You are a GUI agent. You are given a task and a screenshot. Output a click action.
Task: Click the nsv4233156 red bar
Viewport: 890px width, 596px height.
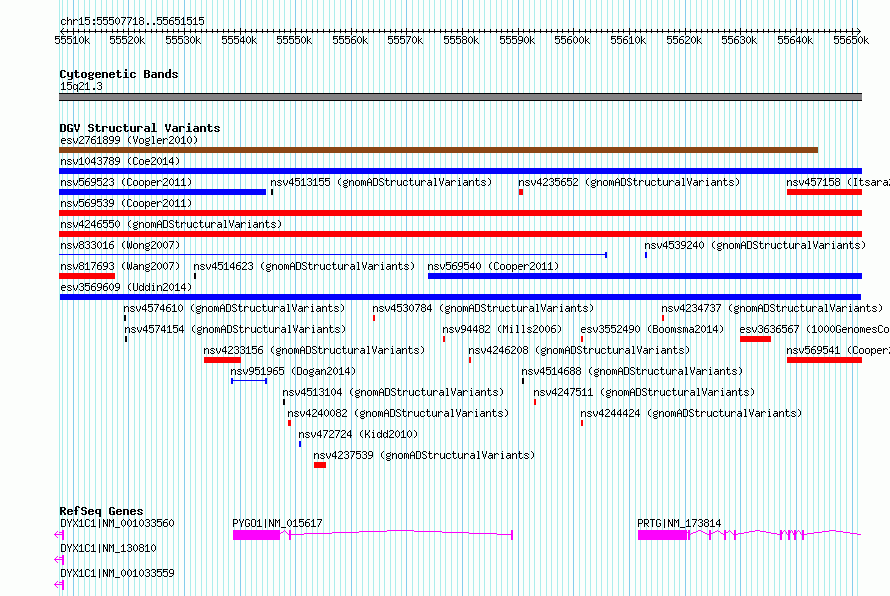pos(222,360)
